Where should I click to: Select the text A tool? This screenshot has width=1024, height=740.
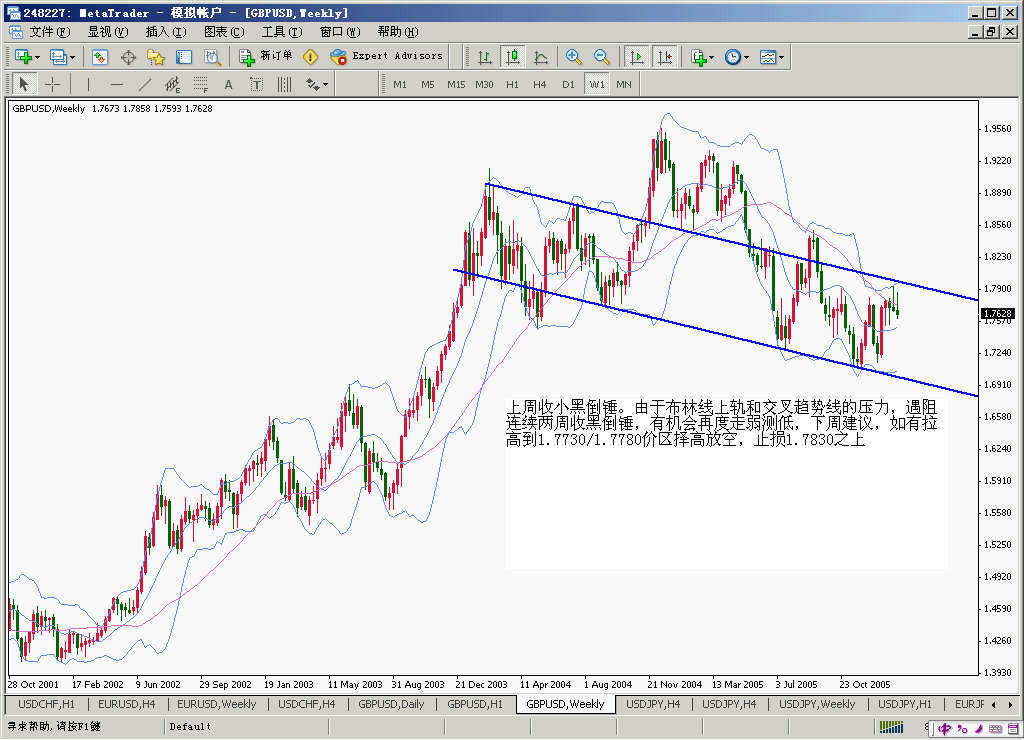229,84
